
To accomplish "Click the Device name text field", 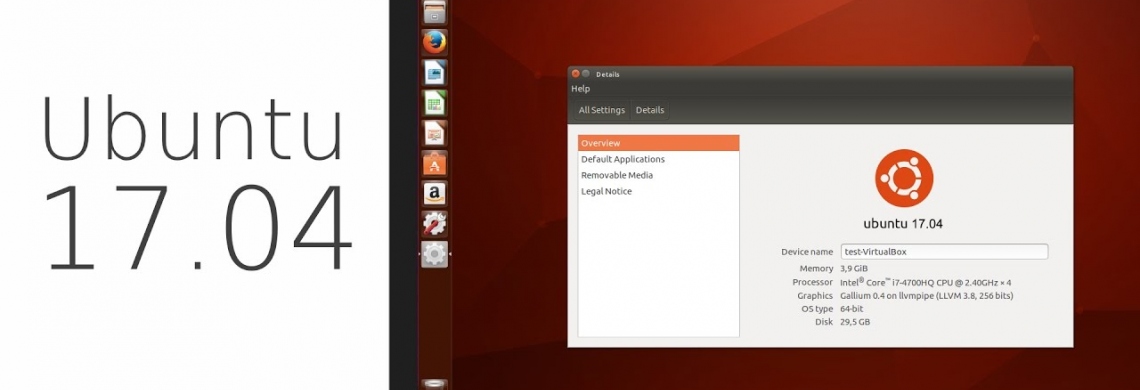I will 944,252.
